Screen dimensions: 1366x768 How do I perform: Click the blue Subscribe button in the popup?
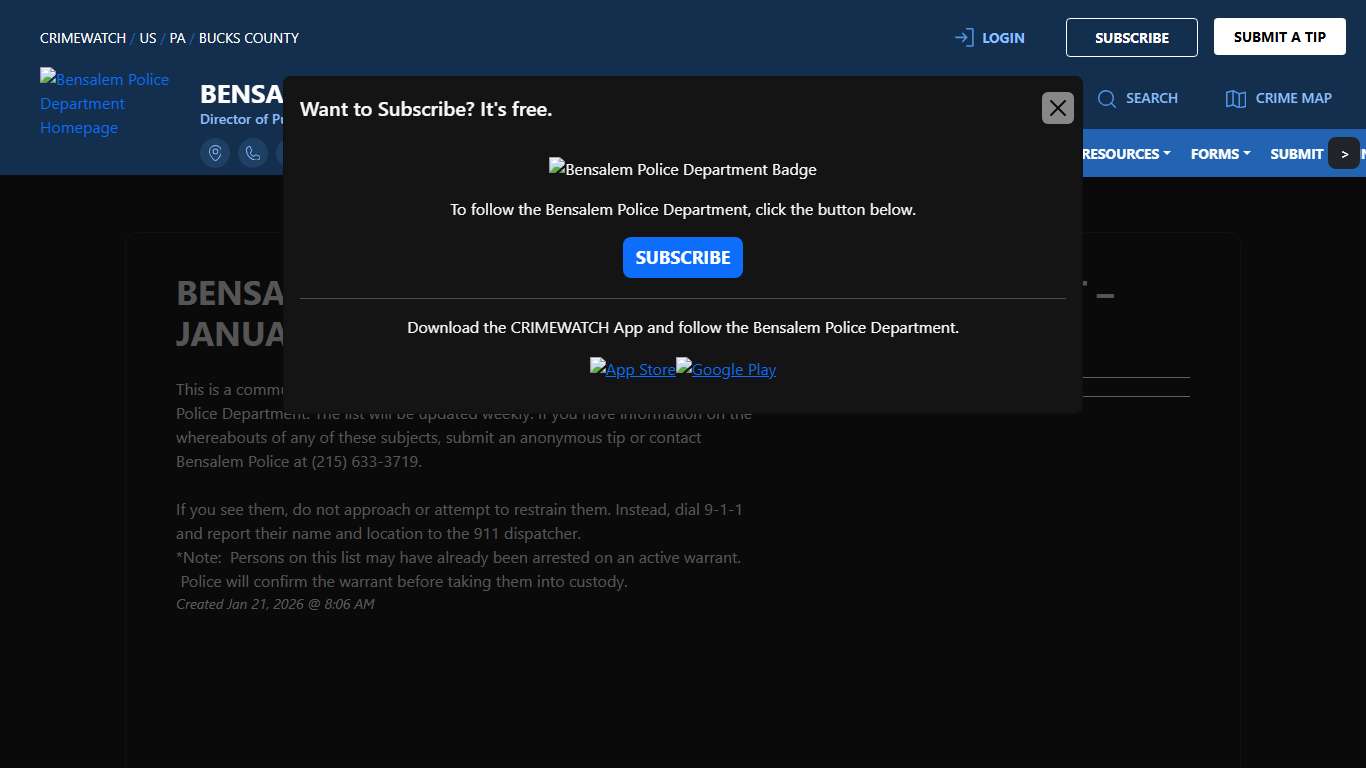[682, 257]
